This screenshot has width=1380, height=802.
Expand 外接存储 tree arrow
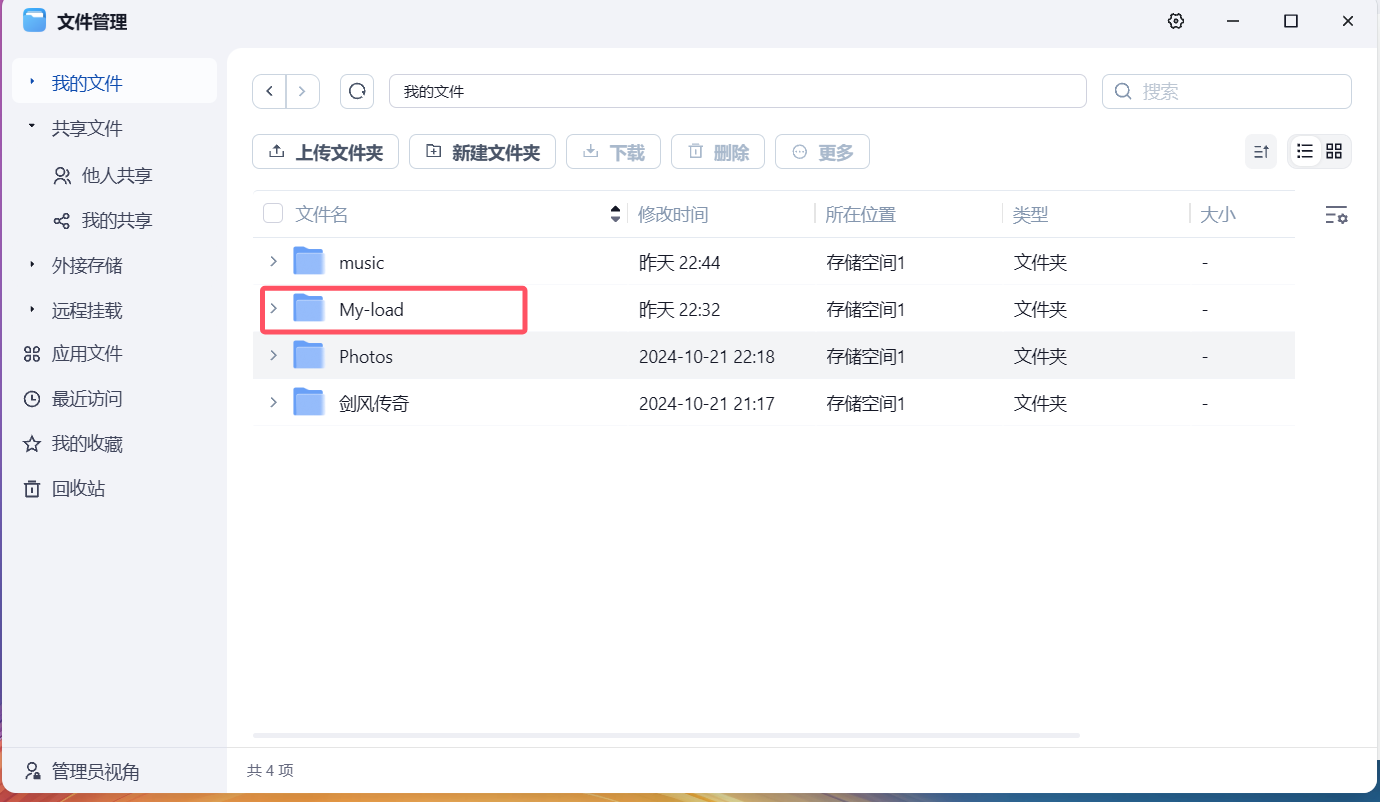coord(32,265)
